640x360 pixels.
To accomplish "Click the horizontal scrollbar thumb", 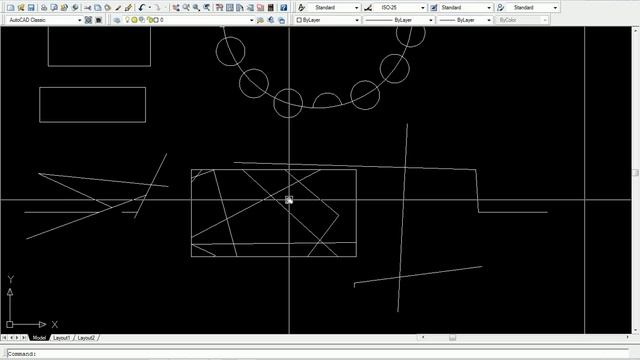I will click(453, 338).
